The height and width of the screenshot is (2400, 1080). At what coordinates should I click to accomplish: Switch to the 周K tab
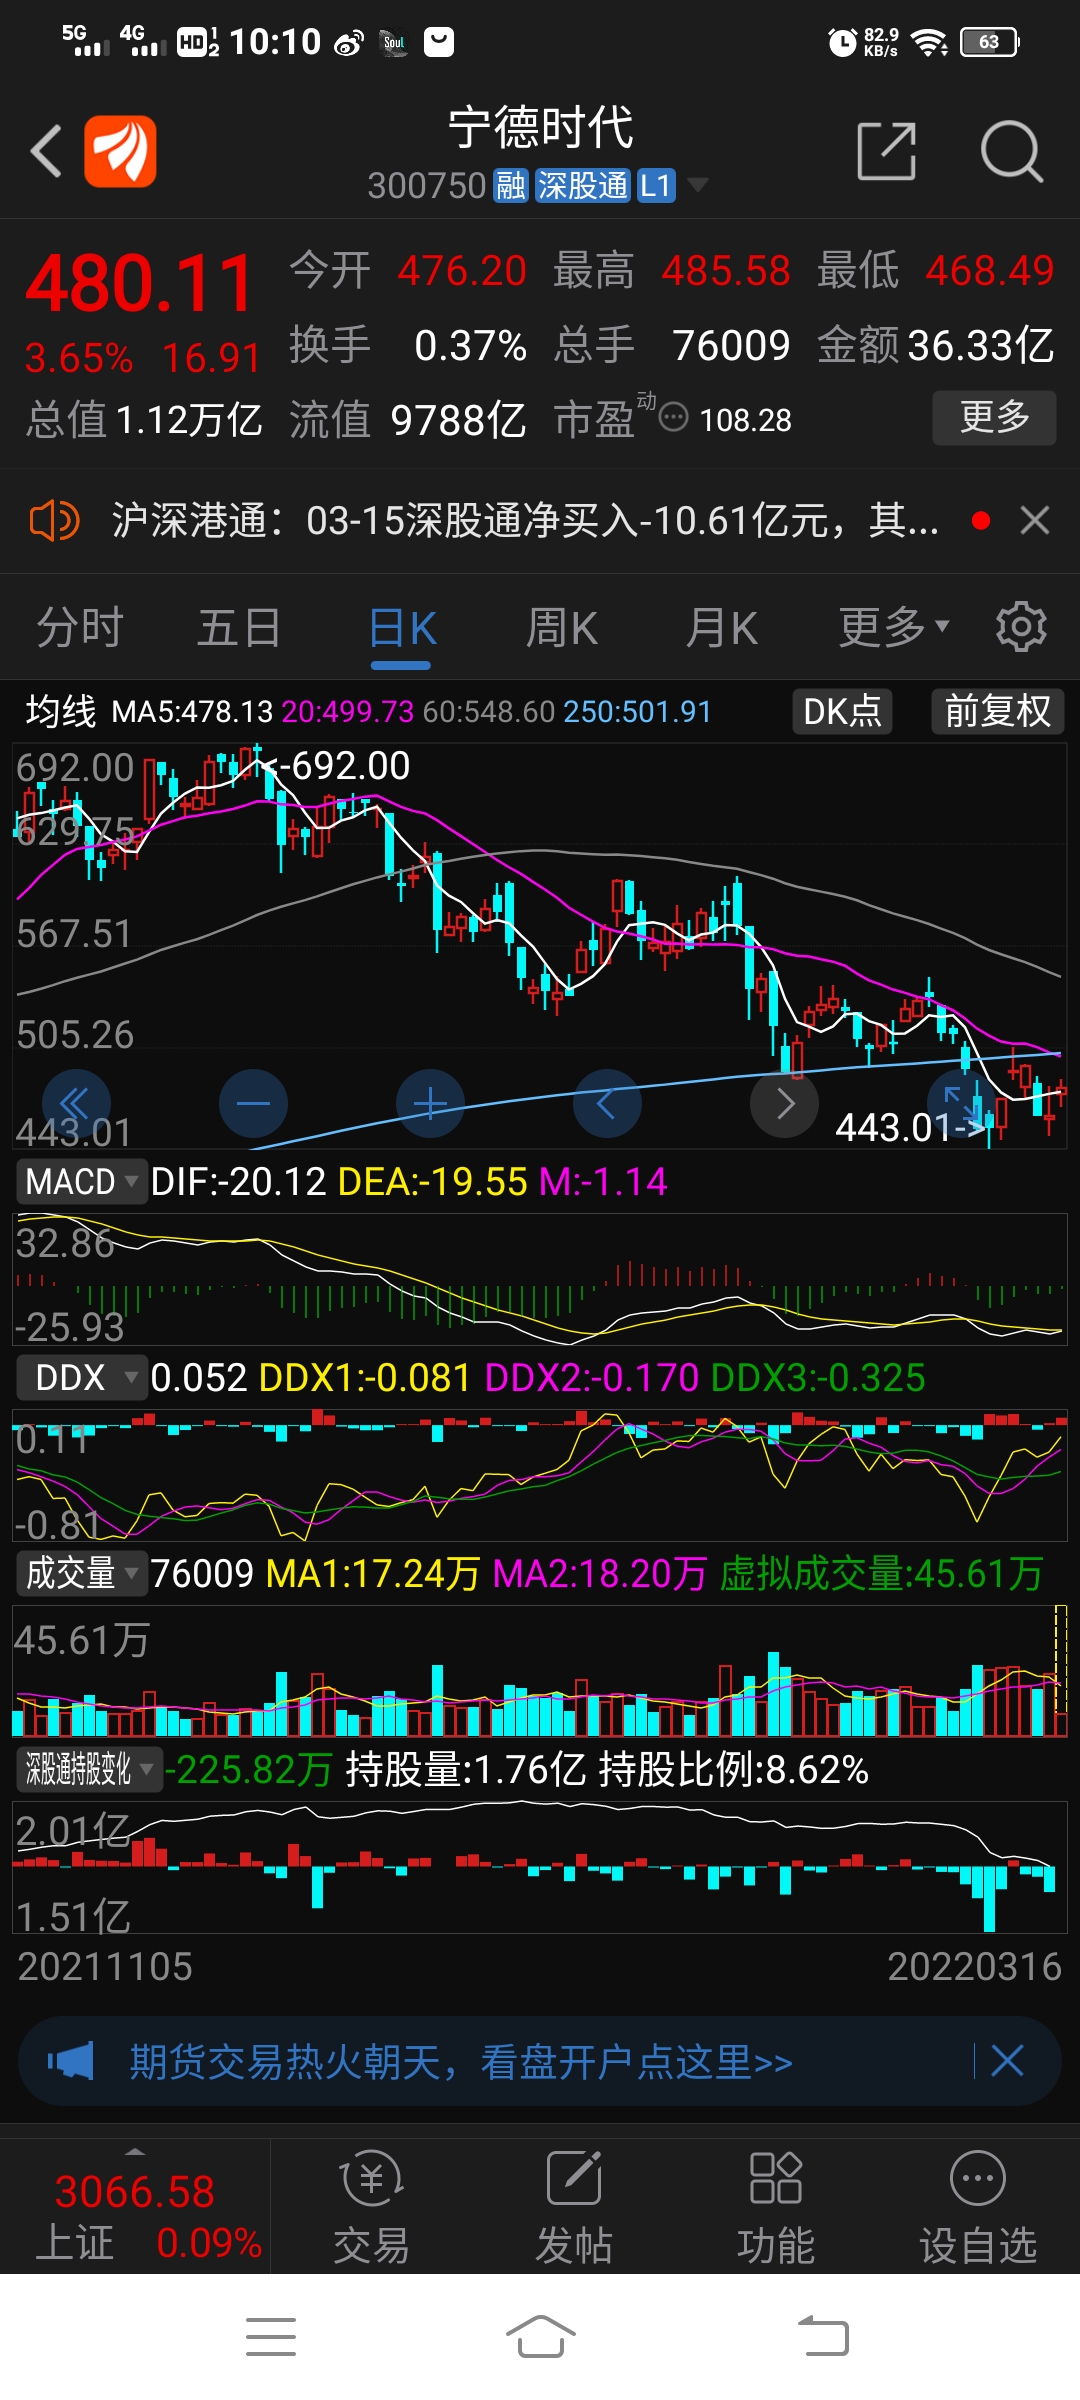(562, 629)
